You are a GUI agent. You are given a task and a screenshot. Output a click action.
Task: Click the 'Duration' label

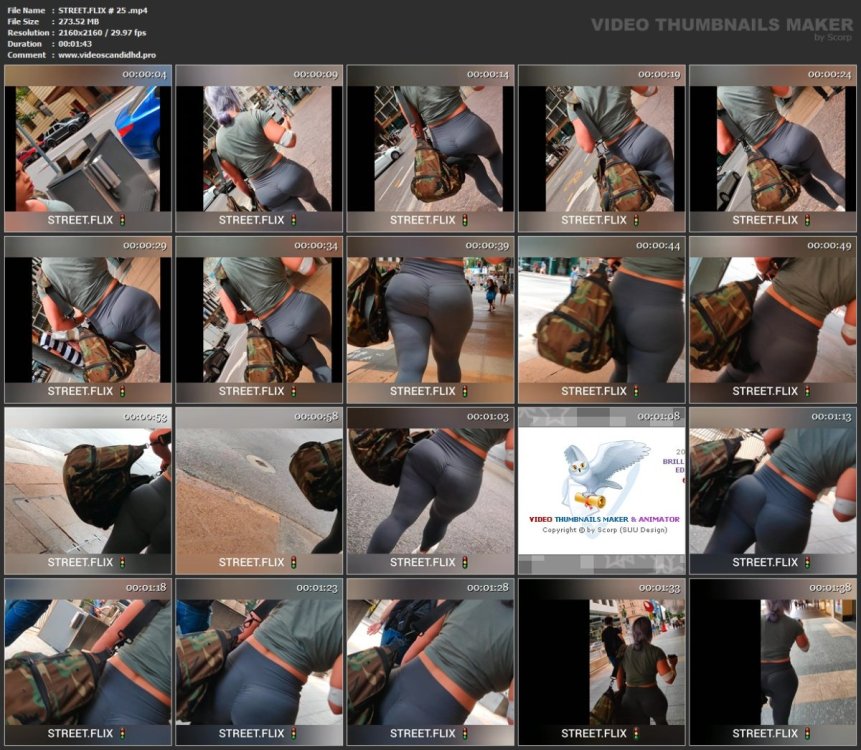(24, 43)
